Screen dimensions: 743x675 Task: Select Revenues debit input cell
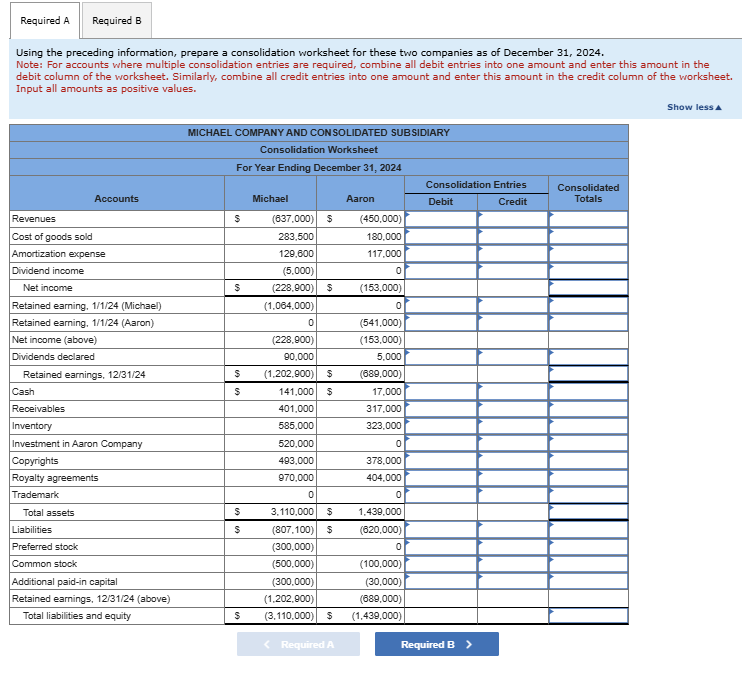[x=441, y=219]
